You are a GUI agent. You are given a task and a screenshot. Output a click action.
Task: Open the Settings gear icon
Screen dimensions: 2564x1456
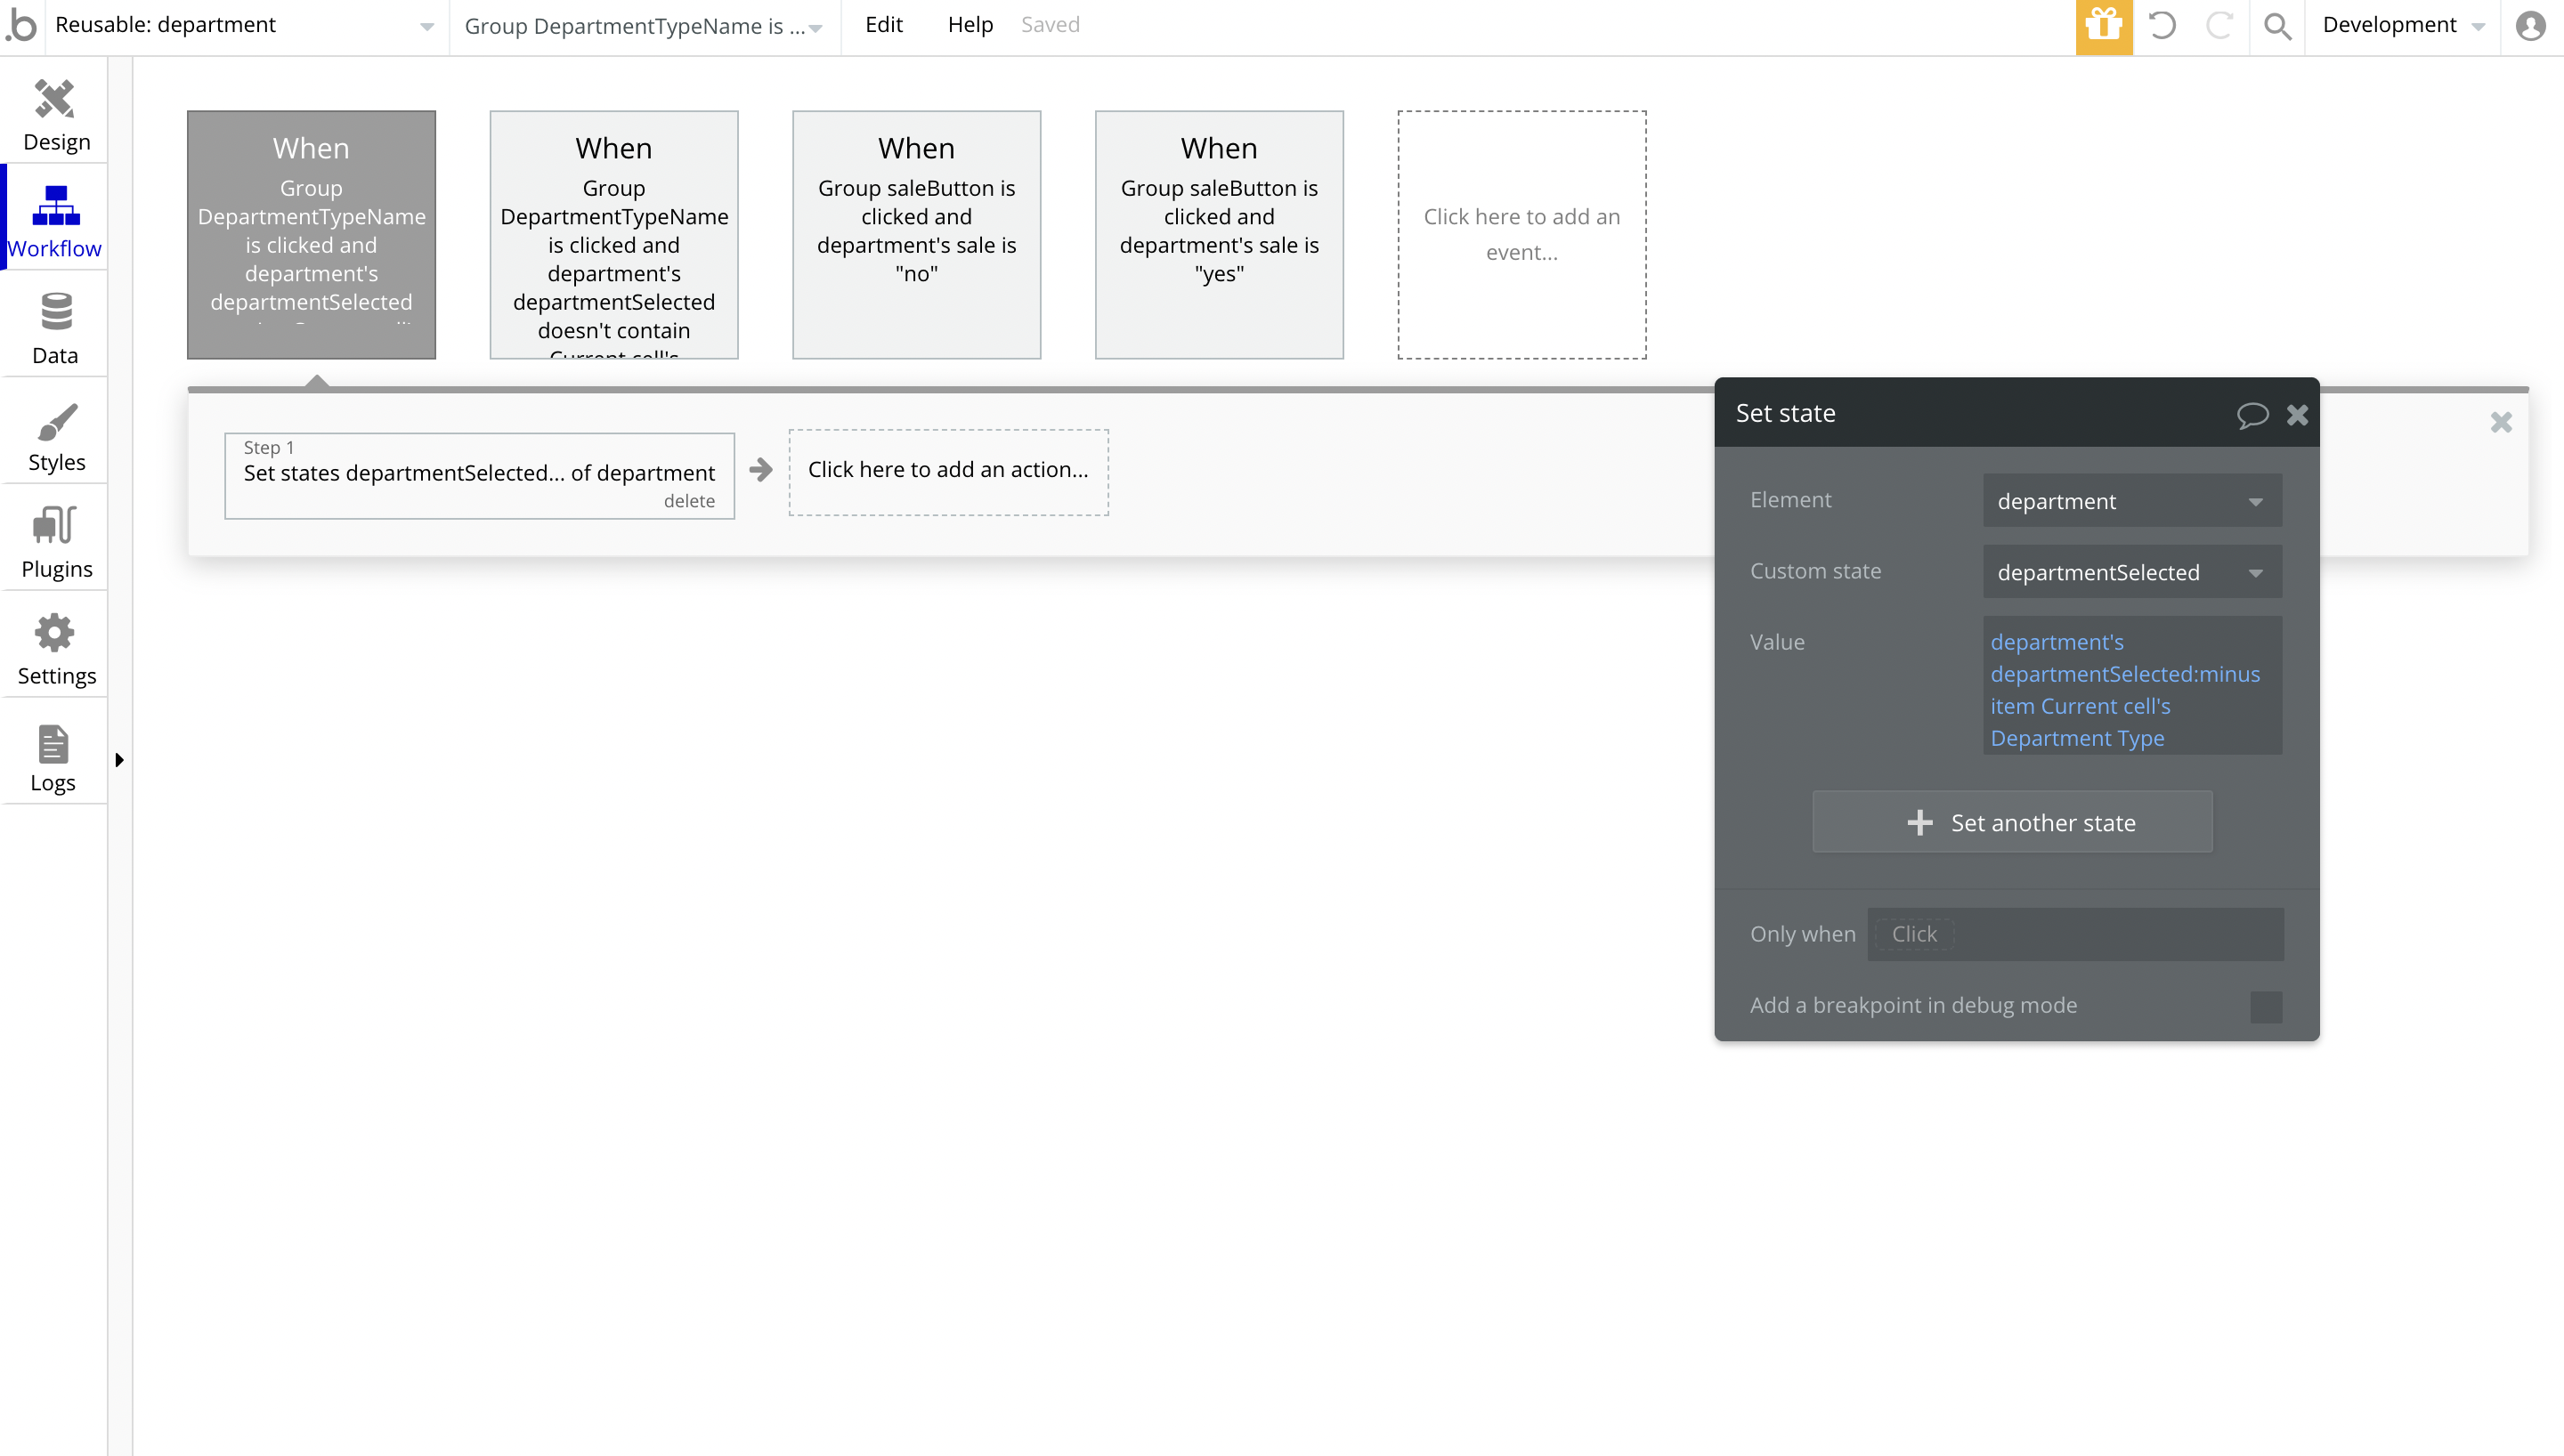[x=55, y=634]
